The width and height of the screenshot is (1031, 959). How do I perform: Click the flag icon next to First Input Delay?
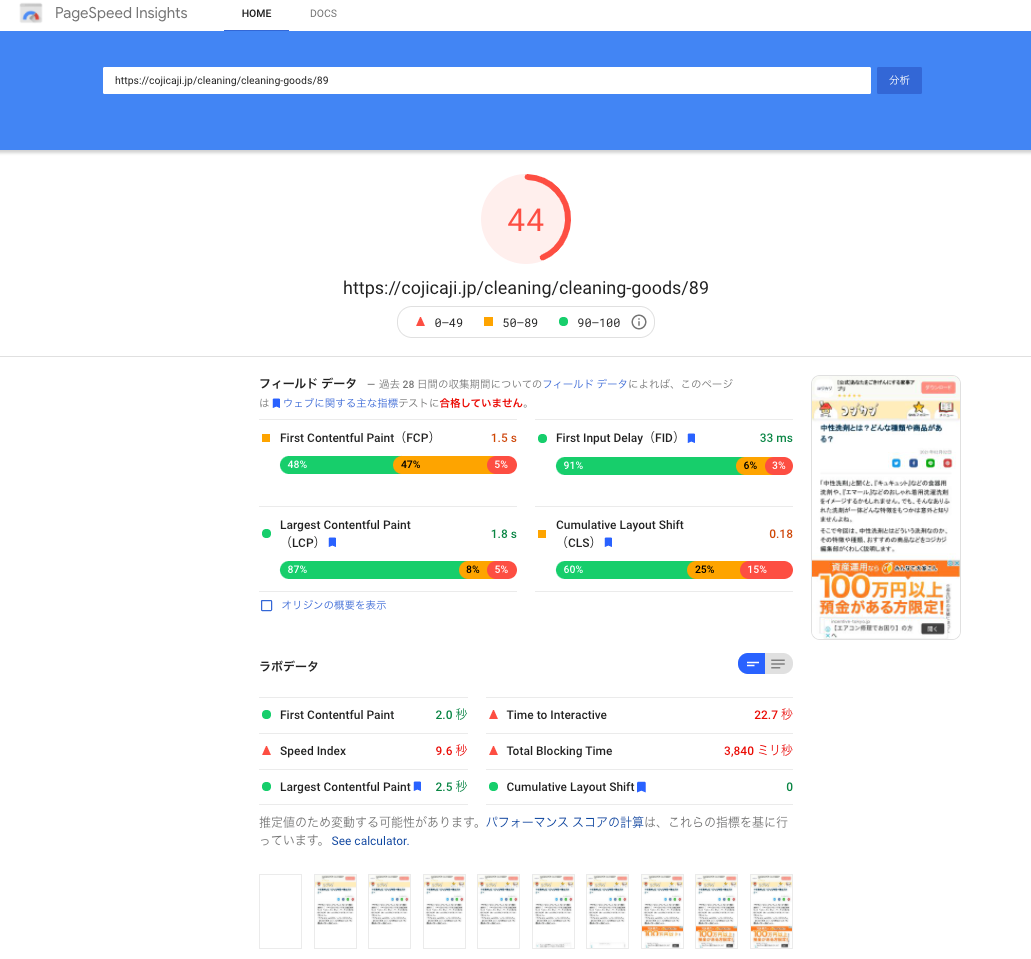pyautogui.click(x=691, y=438)
